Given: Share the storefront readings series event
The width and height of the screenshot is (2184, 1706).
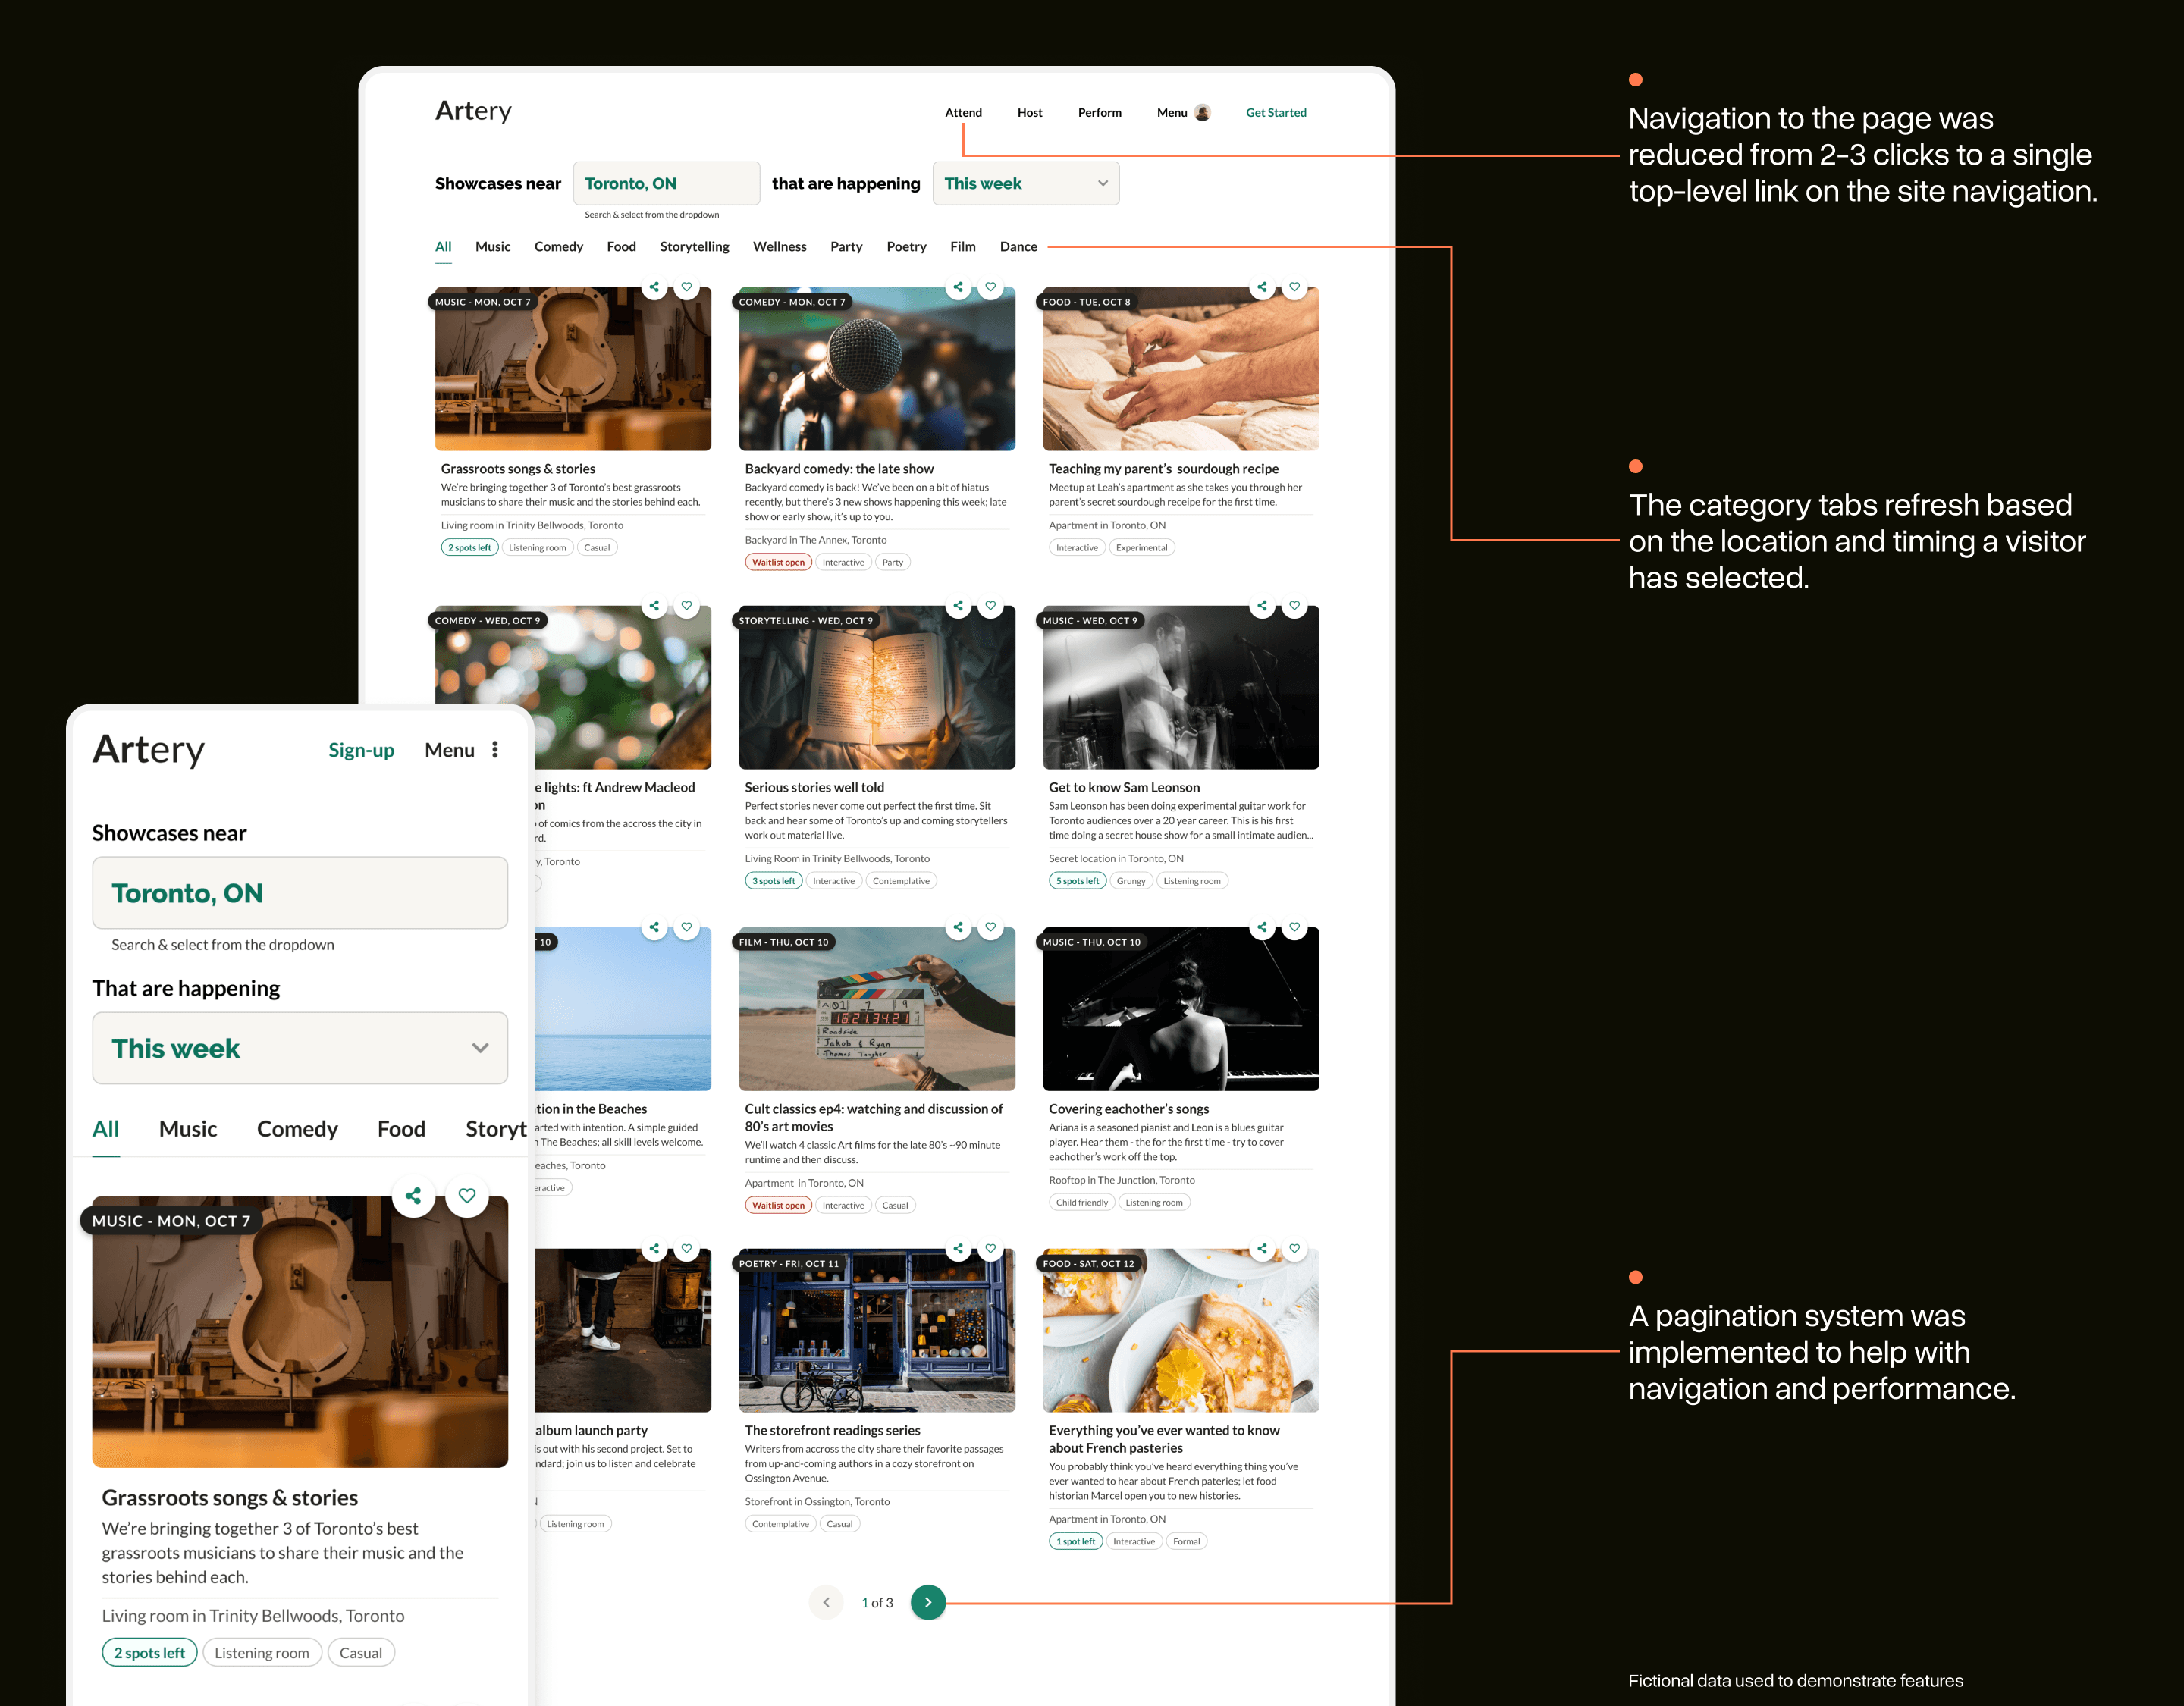Looking at the screenshot, I should tap(958, 1248).
